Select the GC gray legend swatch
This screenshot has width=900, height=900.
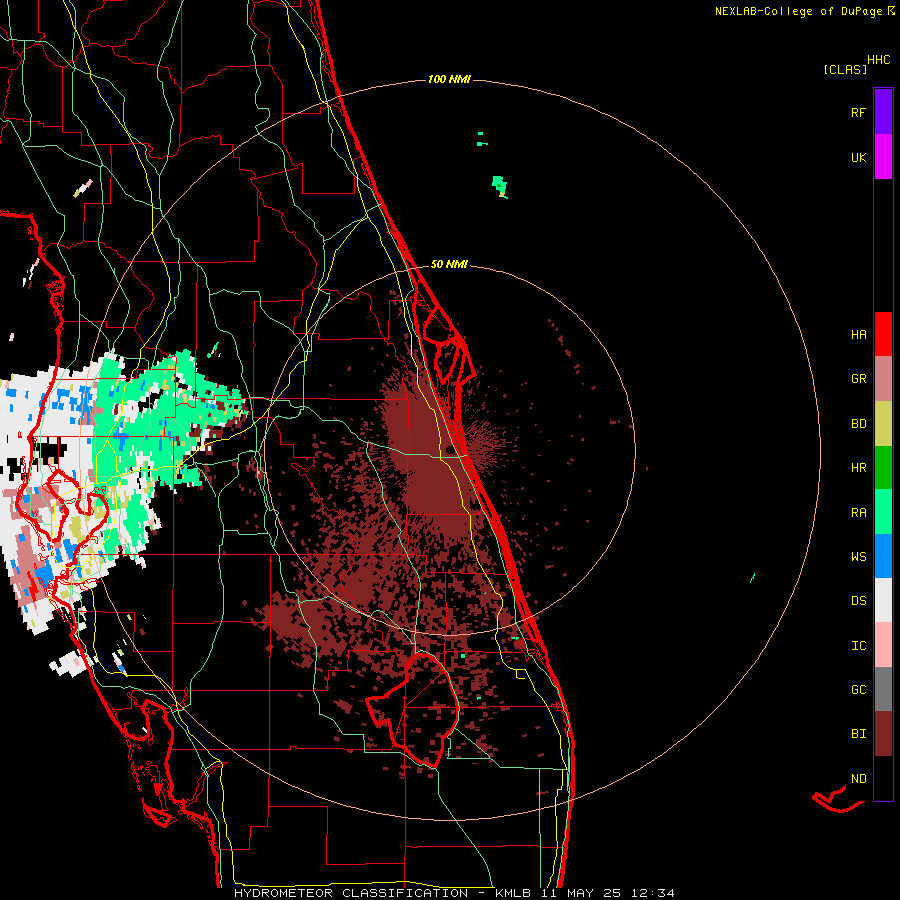883,689
